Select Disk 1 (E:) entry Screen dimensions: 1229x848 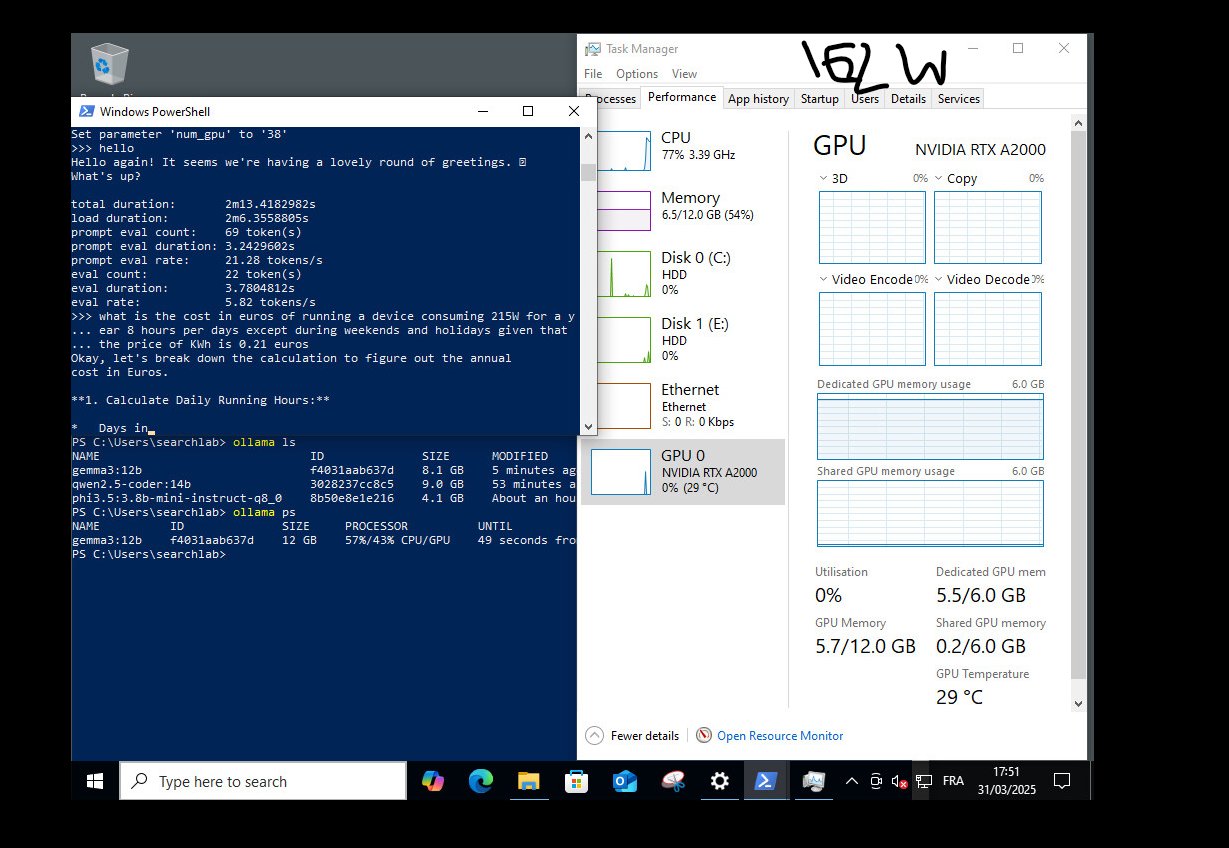coord(683,339)
